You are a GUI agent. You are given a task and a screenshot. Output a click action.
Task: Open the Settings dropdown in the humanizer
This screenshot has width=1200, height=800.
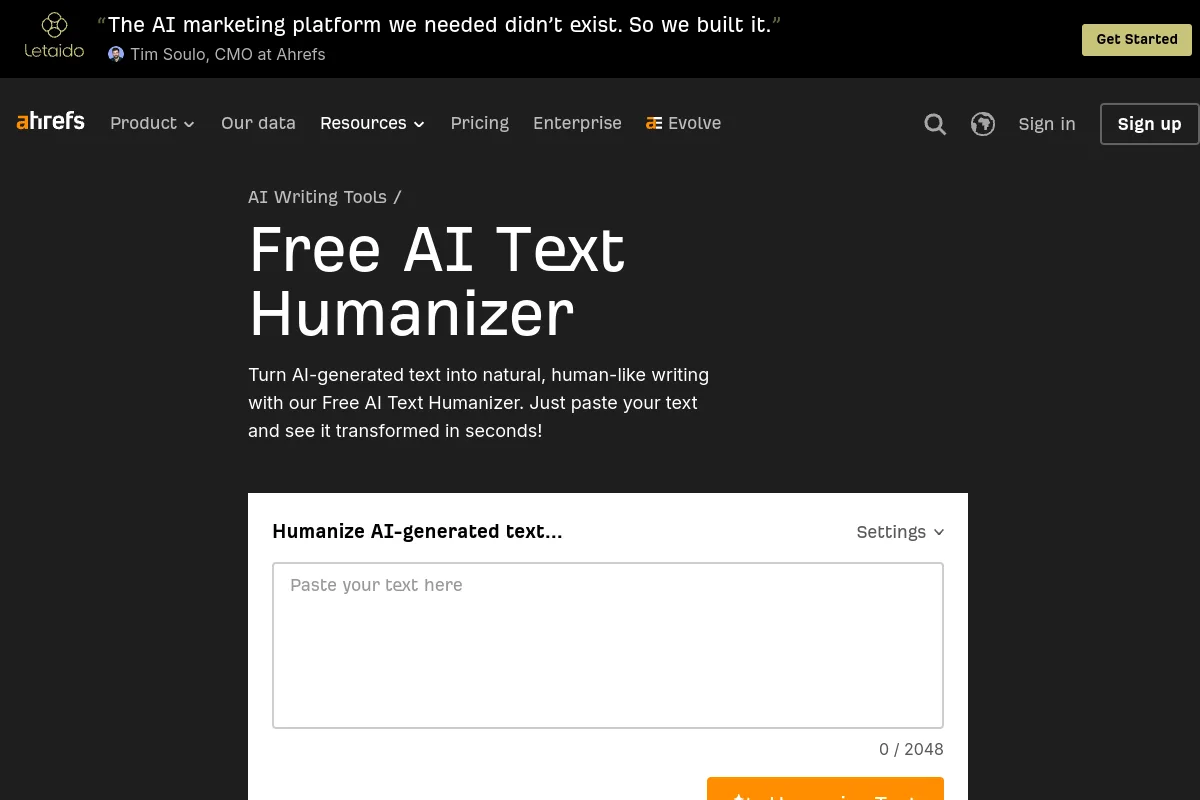click(x=900, y=532)
